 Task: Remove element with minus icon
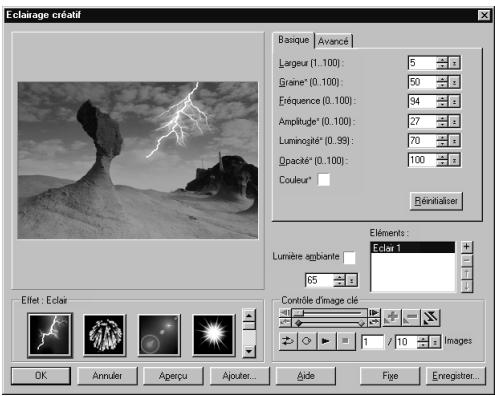467,260
